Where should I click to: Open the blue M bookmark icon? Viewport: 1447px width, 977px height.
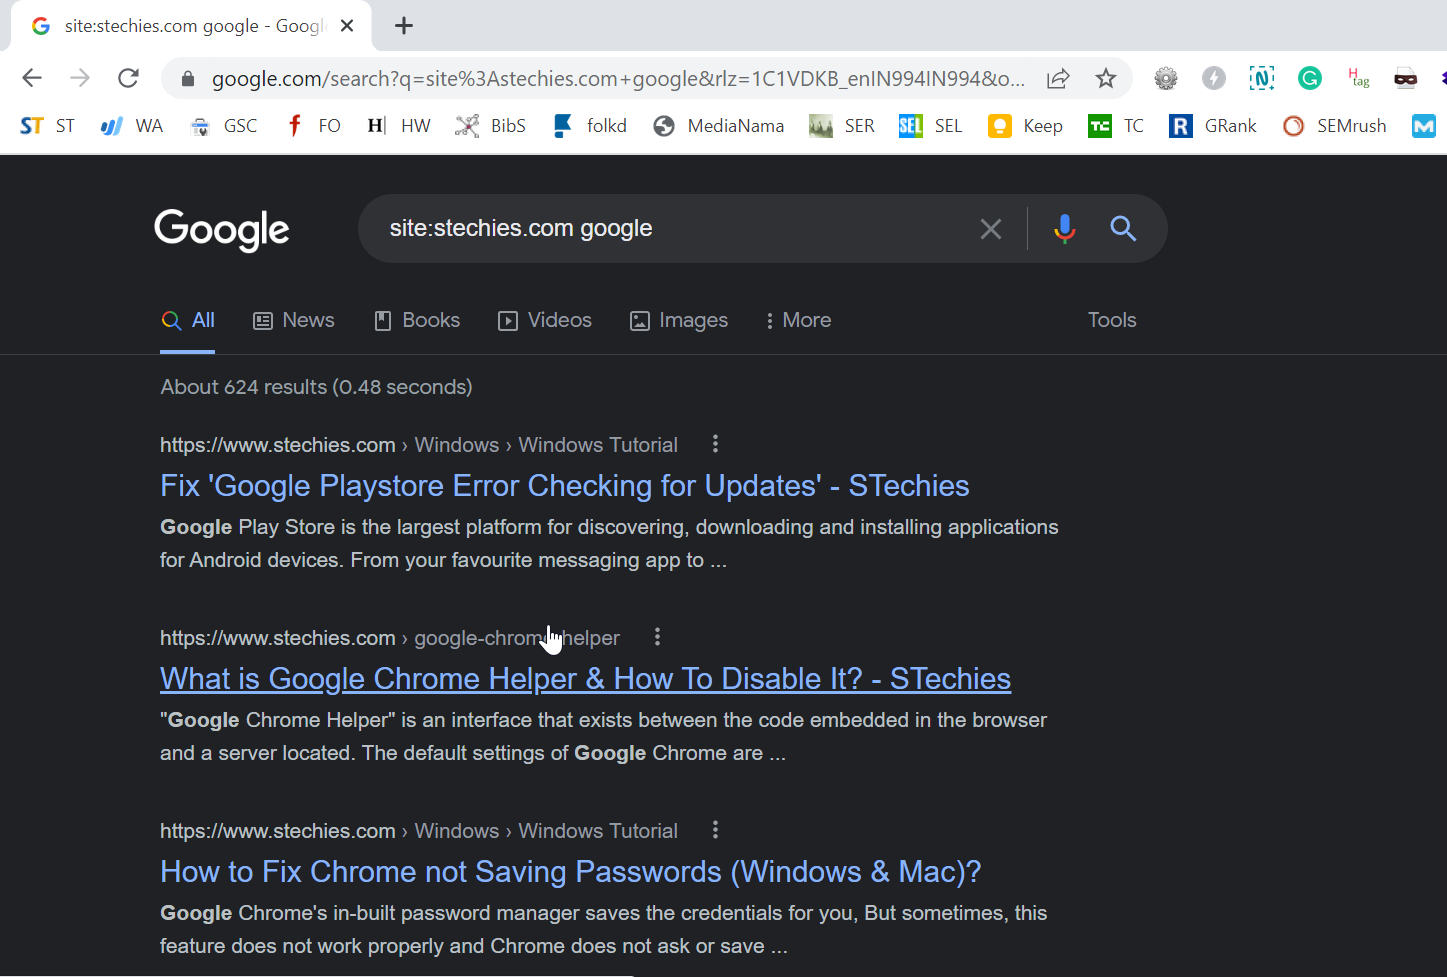[1424, 126]
